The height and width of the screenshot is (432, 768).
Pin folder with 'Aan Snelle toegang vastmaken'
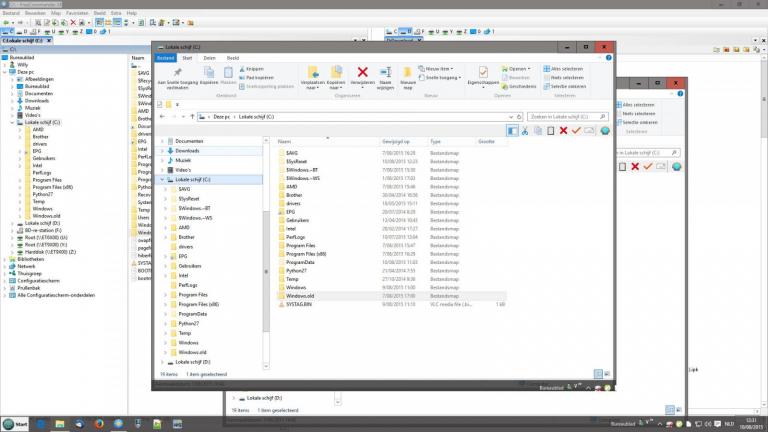(176, 75)
